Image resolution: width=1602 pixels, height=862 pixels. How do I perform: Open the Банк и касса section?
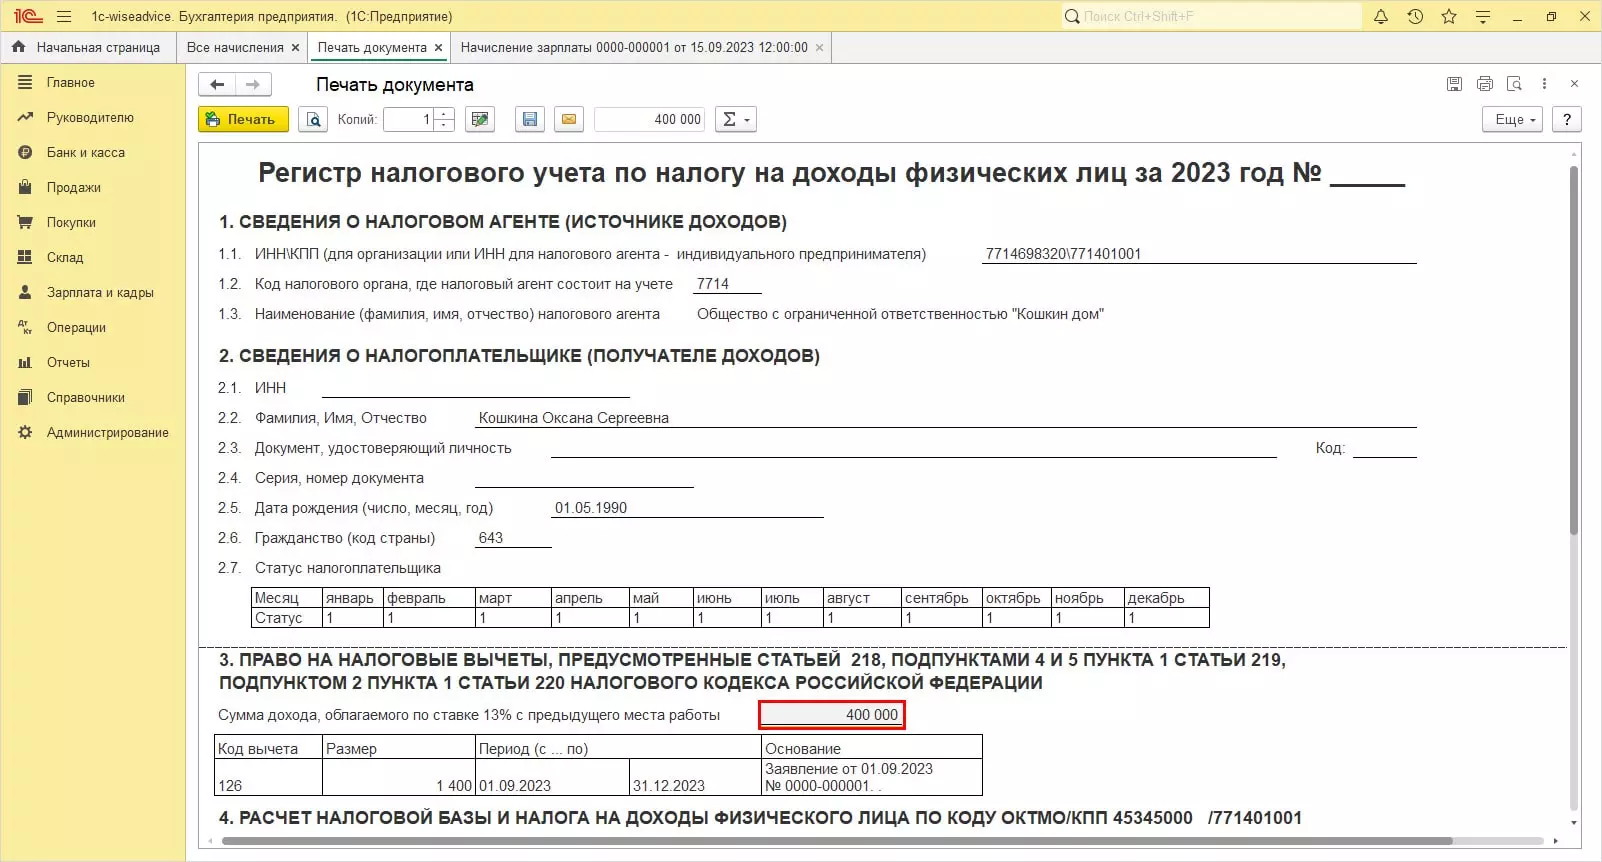coord(86,153)
